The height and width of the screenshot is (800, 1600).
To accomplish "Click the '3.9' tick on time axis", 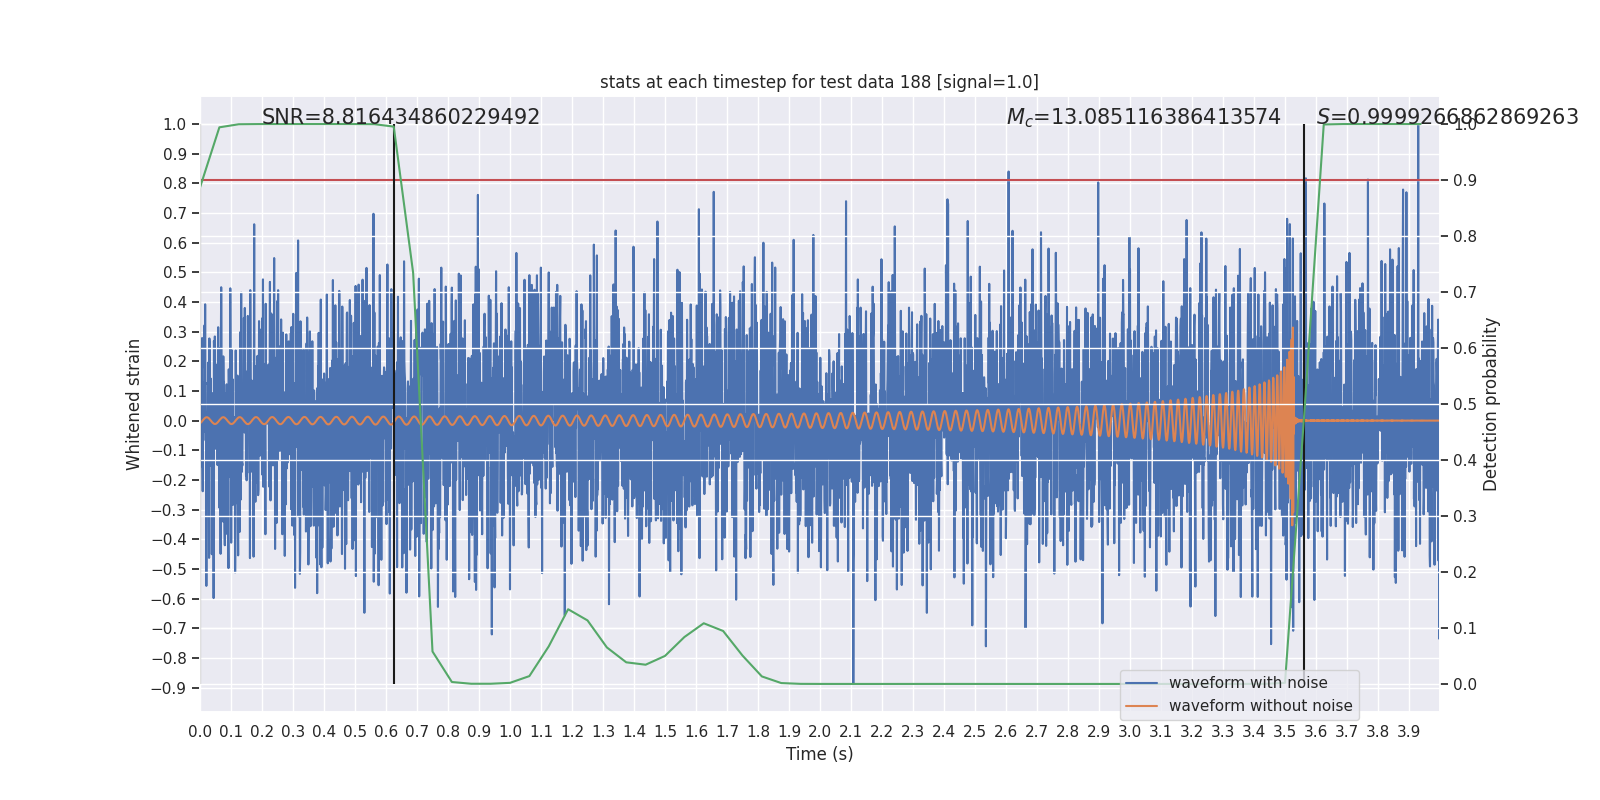I will tap(1408, 732).
